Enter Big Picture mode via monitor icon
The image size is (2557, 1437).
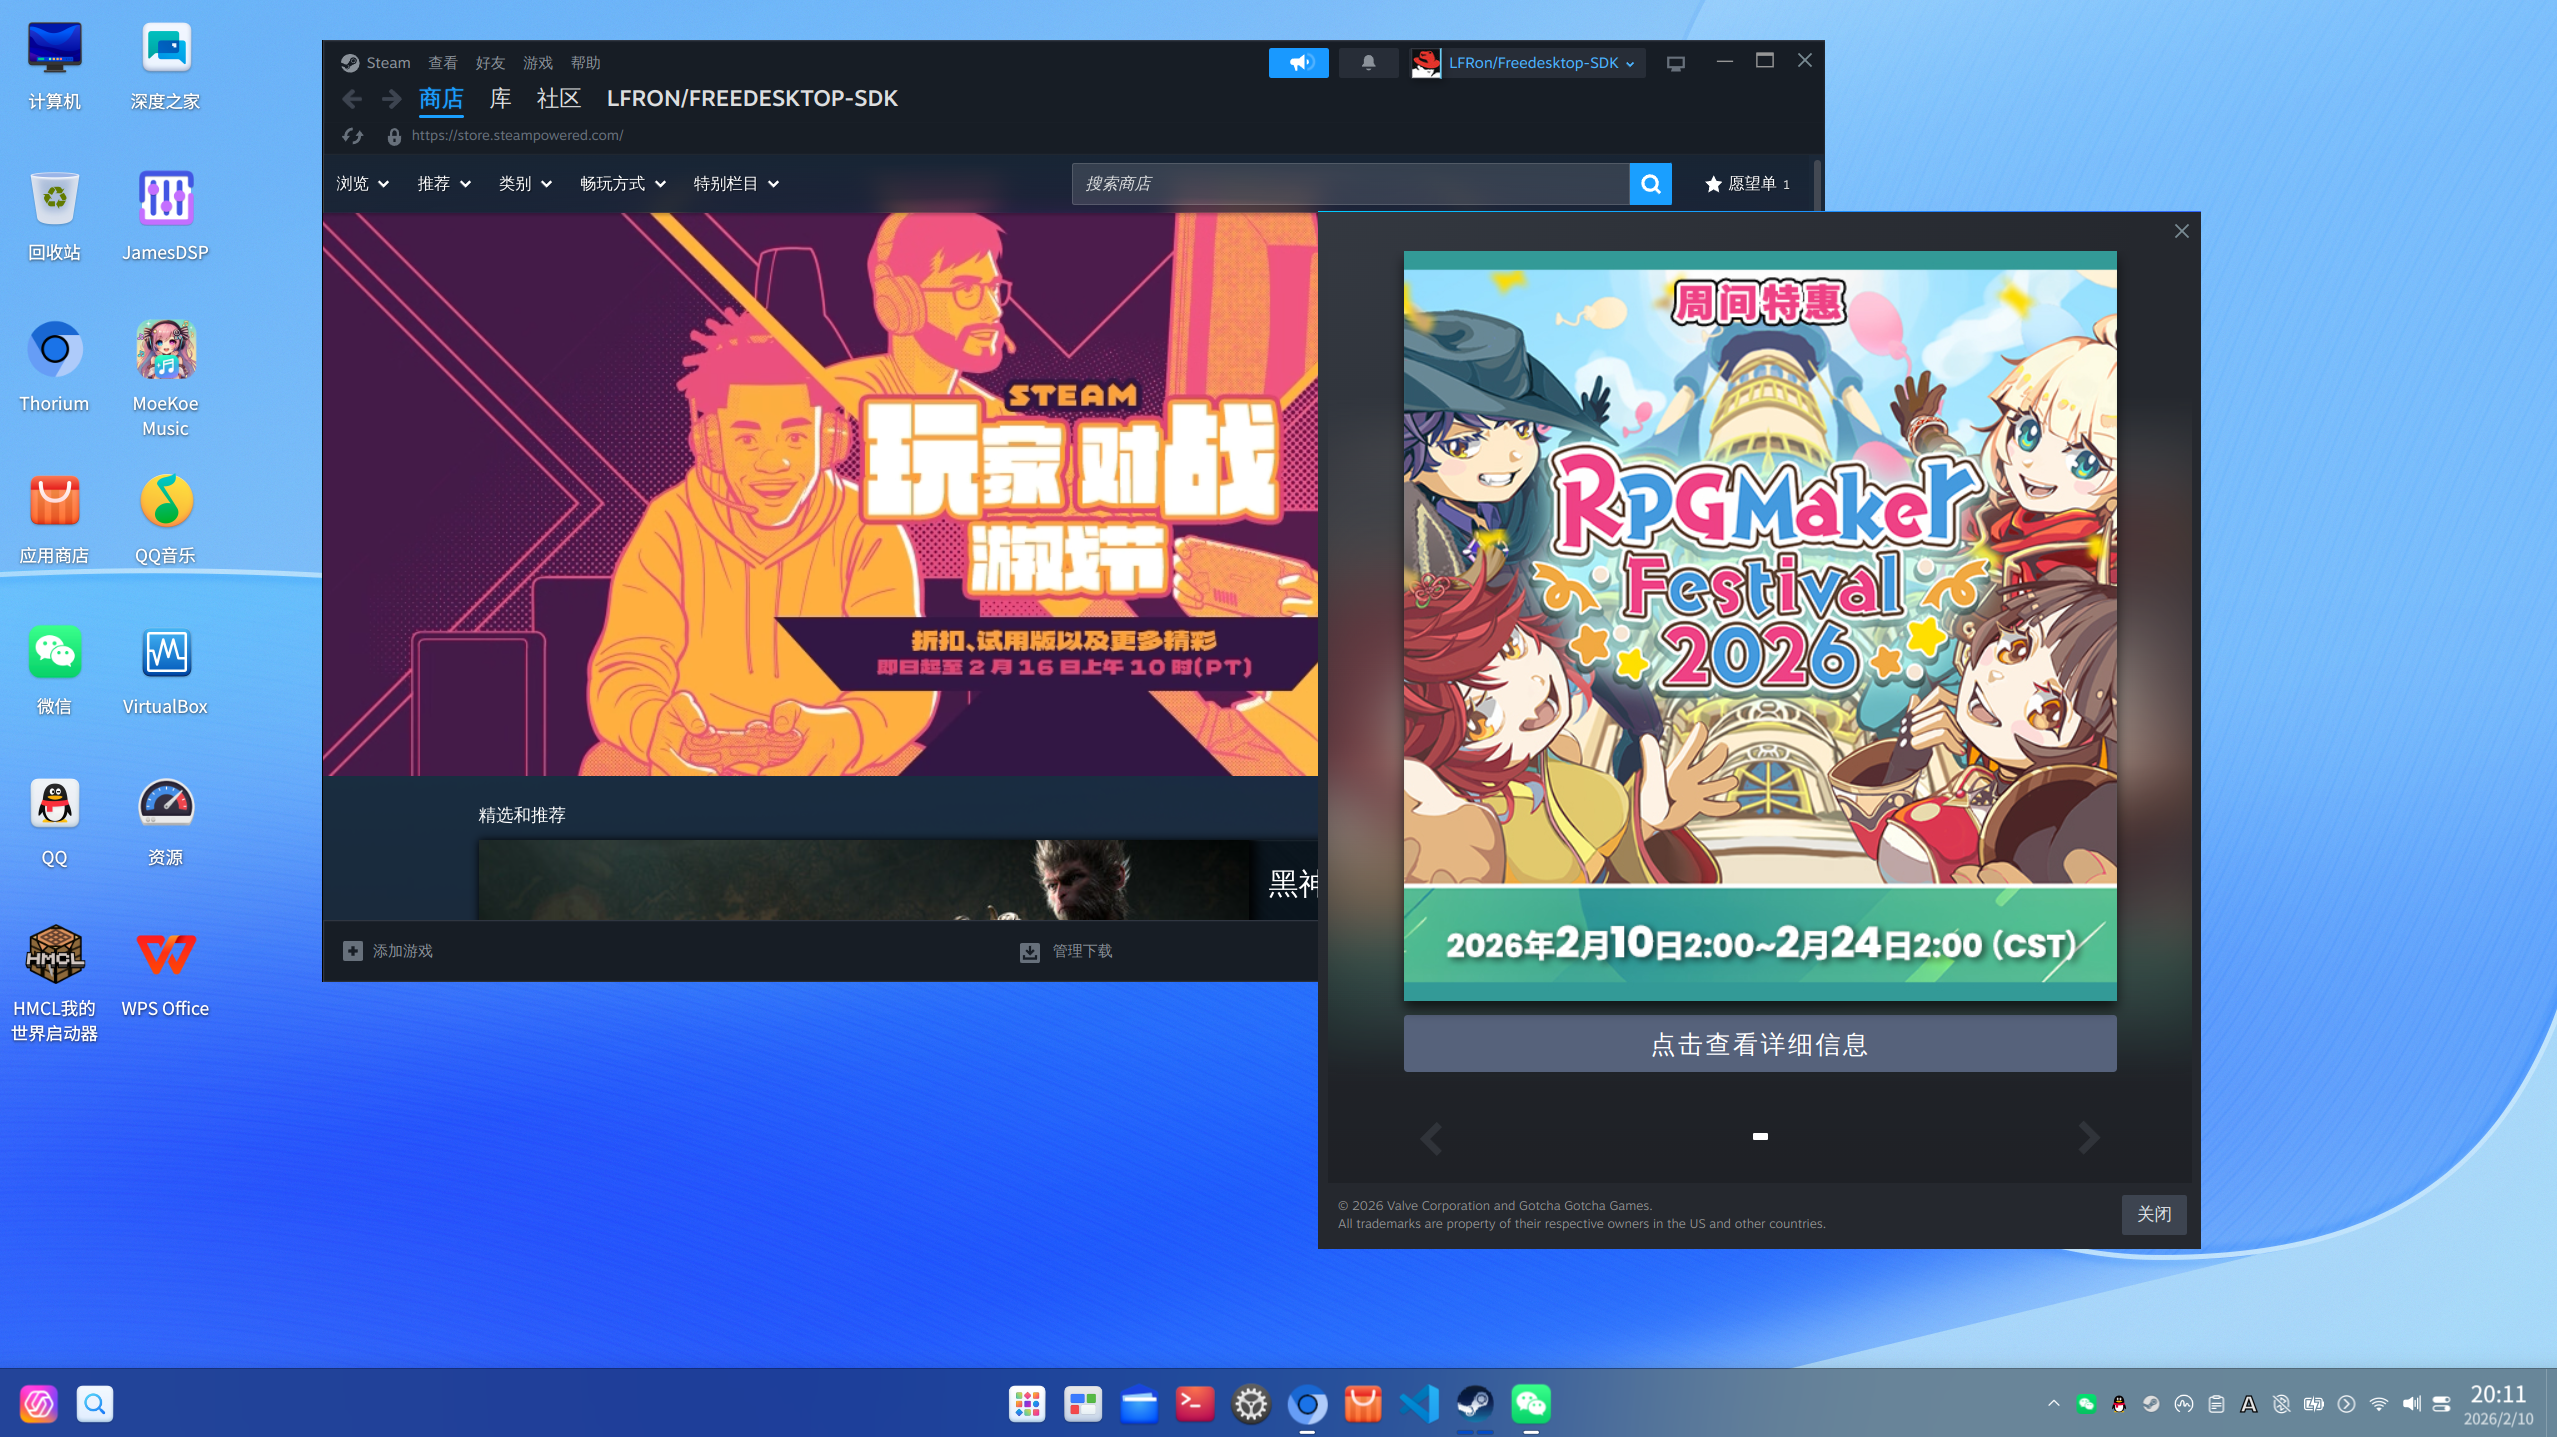1674,62
